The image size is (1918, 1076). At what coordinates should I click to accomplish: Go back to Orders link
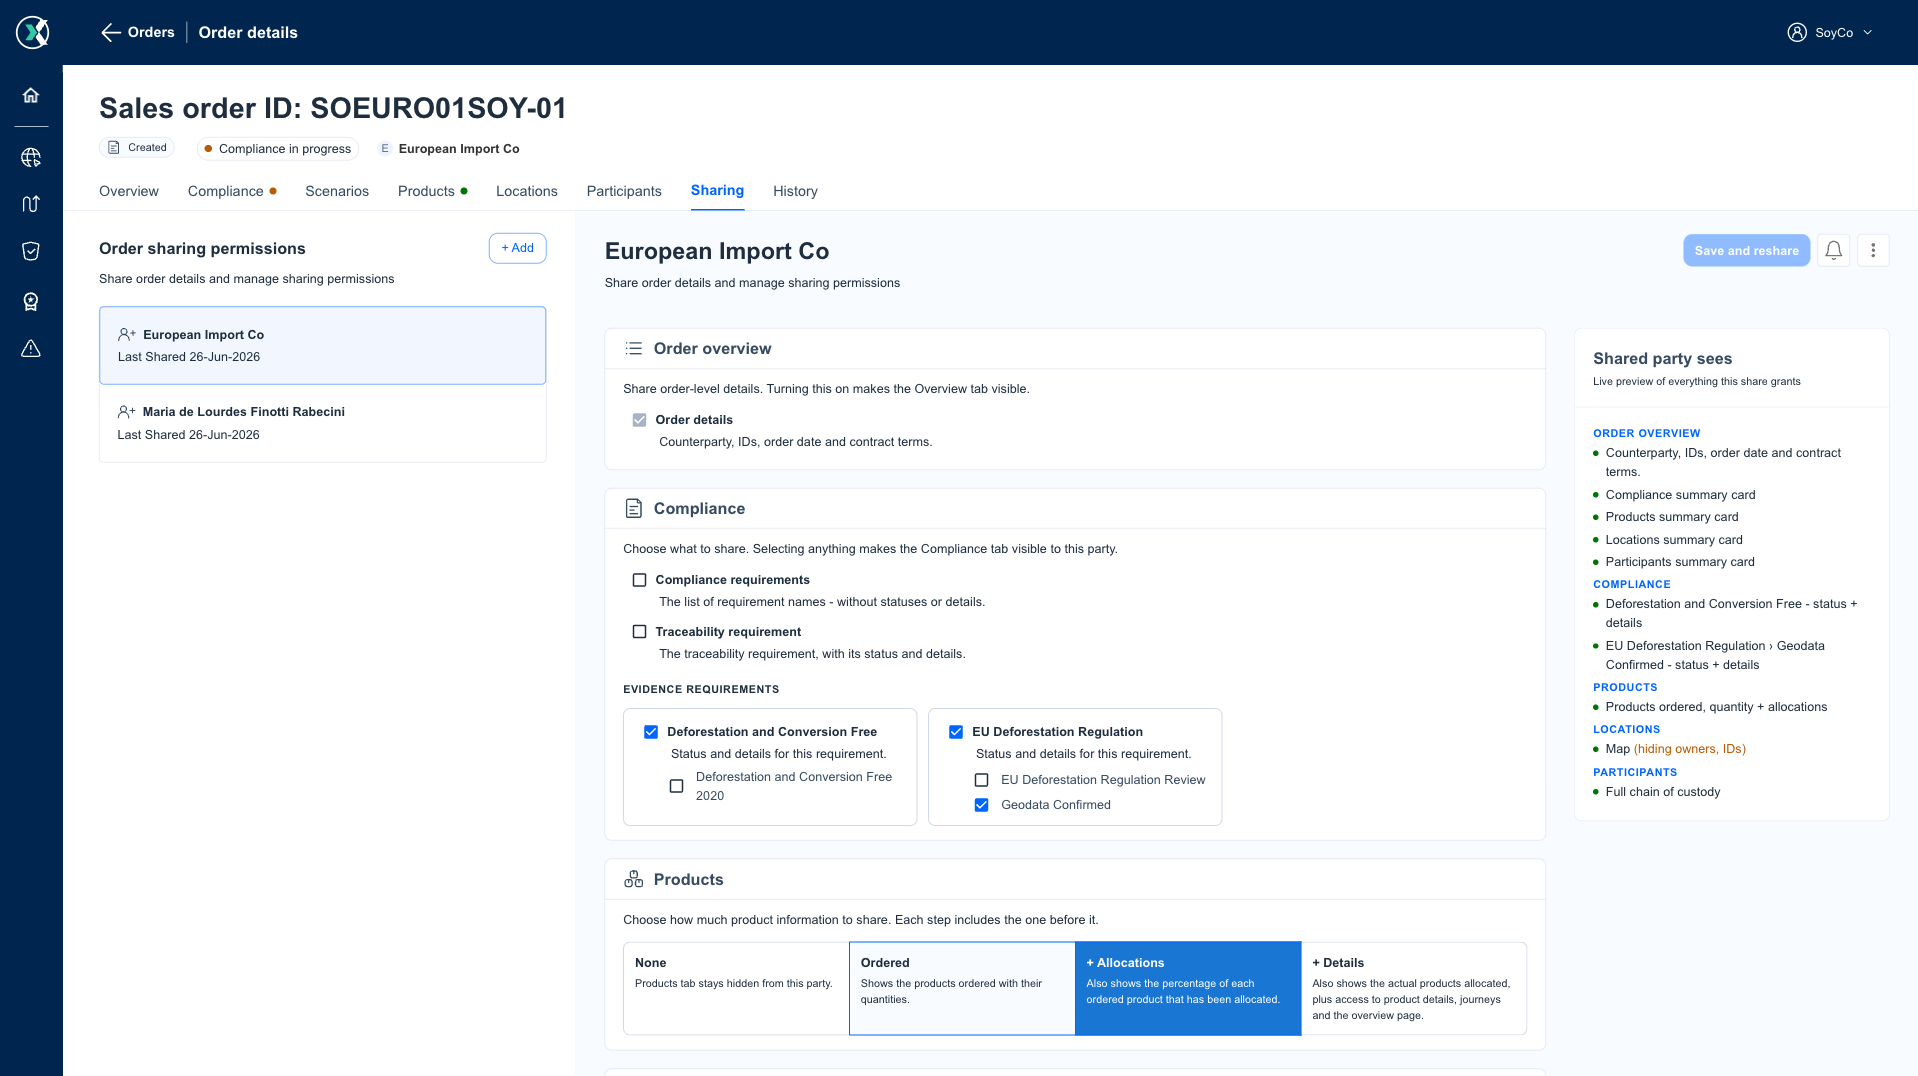(151, 32)
